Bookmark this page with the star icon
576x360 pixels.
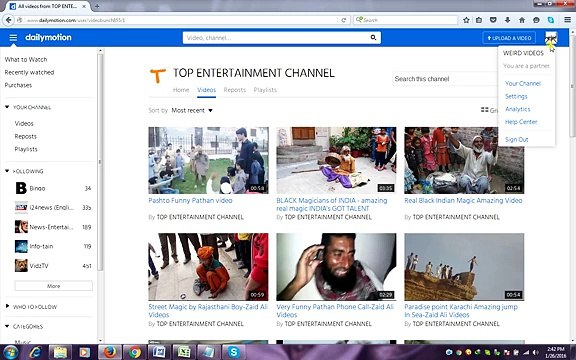466,20
